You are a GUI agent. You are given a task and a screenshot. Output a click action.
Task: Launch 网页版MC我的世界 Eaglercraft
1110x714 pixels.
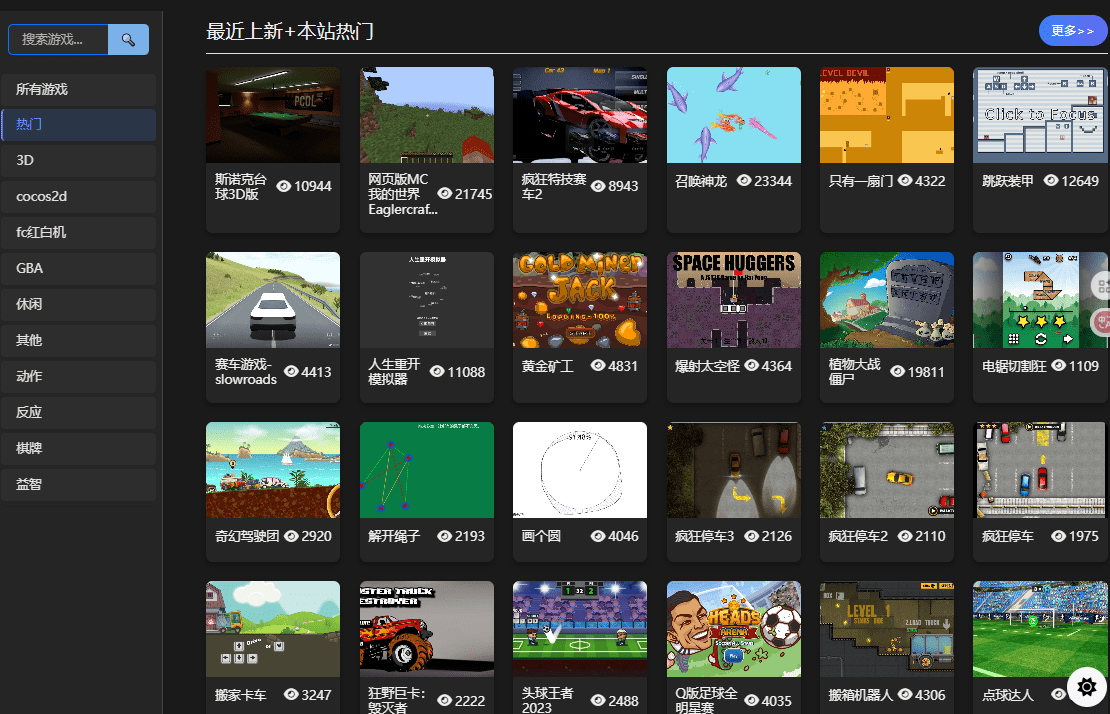point(426,114)
